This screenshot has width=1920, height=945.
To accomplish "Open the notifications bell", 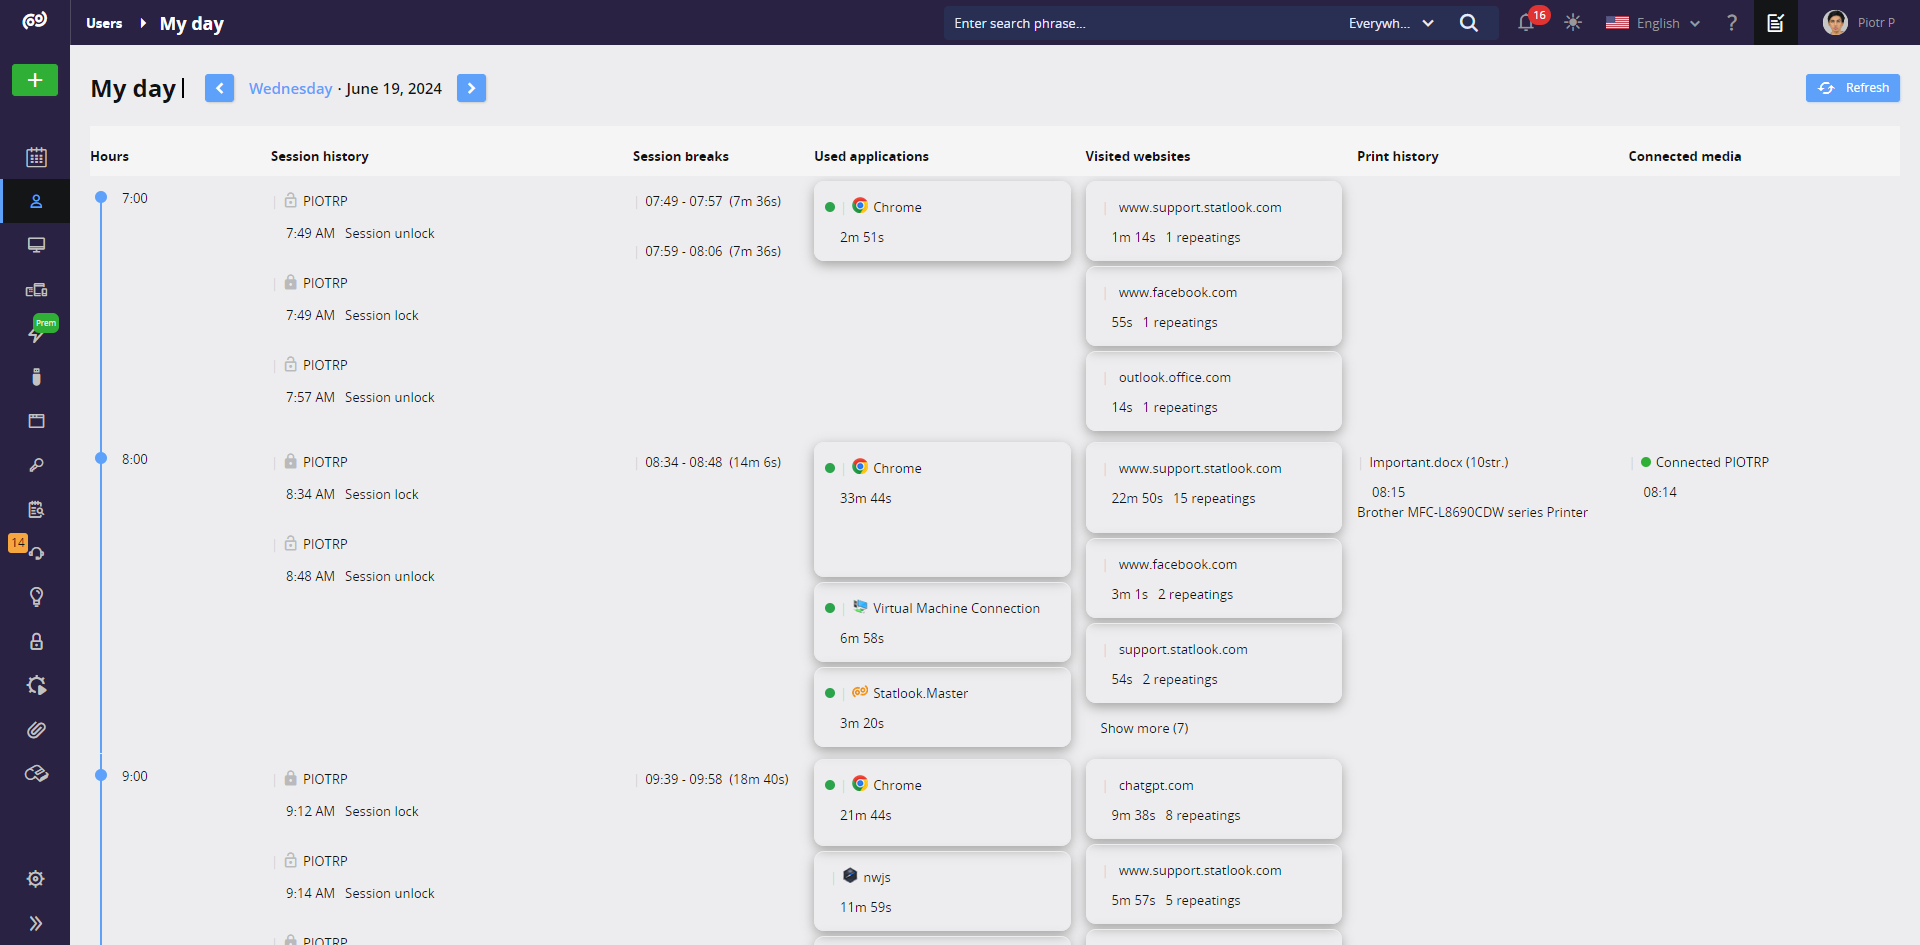I will [1526, 23].
